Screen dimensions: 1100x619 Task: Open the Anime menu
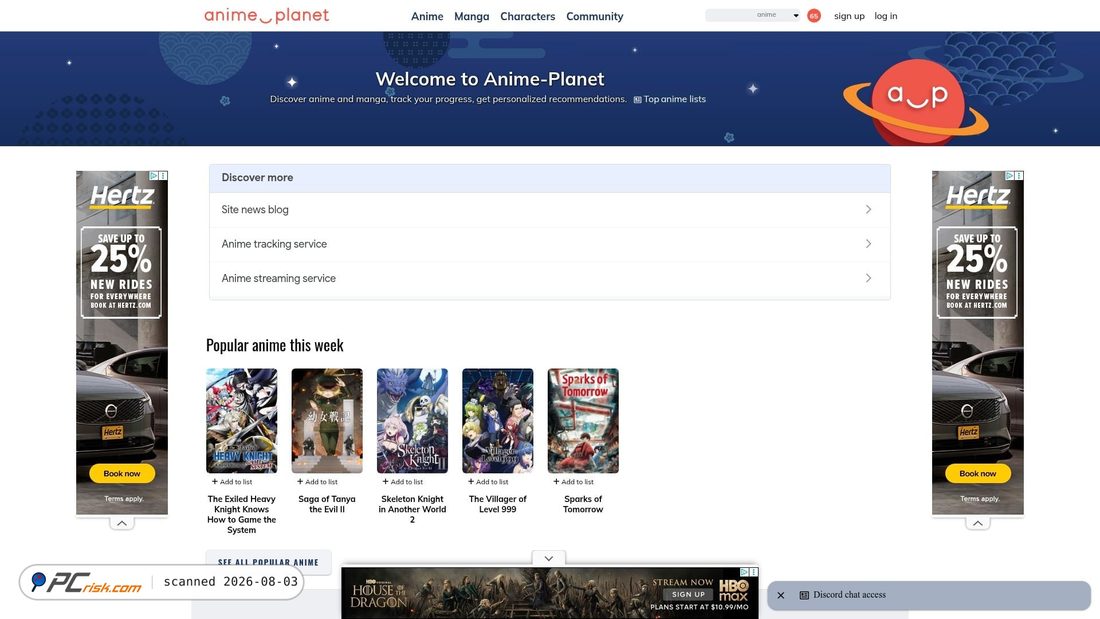pos(427,16)
